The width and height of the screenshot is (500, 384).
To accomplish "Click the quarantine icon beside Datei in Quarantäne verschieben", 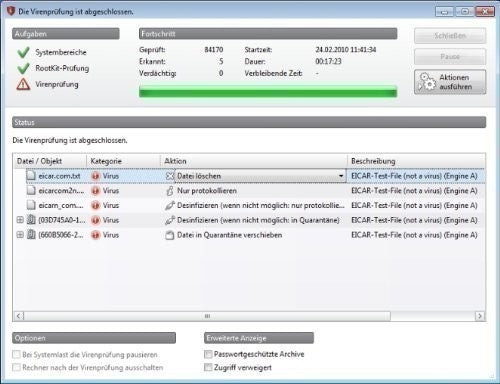I will [x=170, y=235].
